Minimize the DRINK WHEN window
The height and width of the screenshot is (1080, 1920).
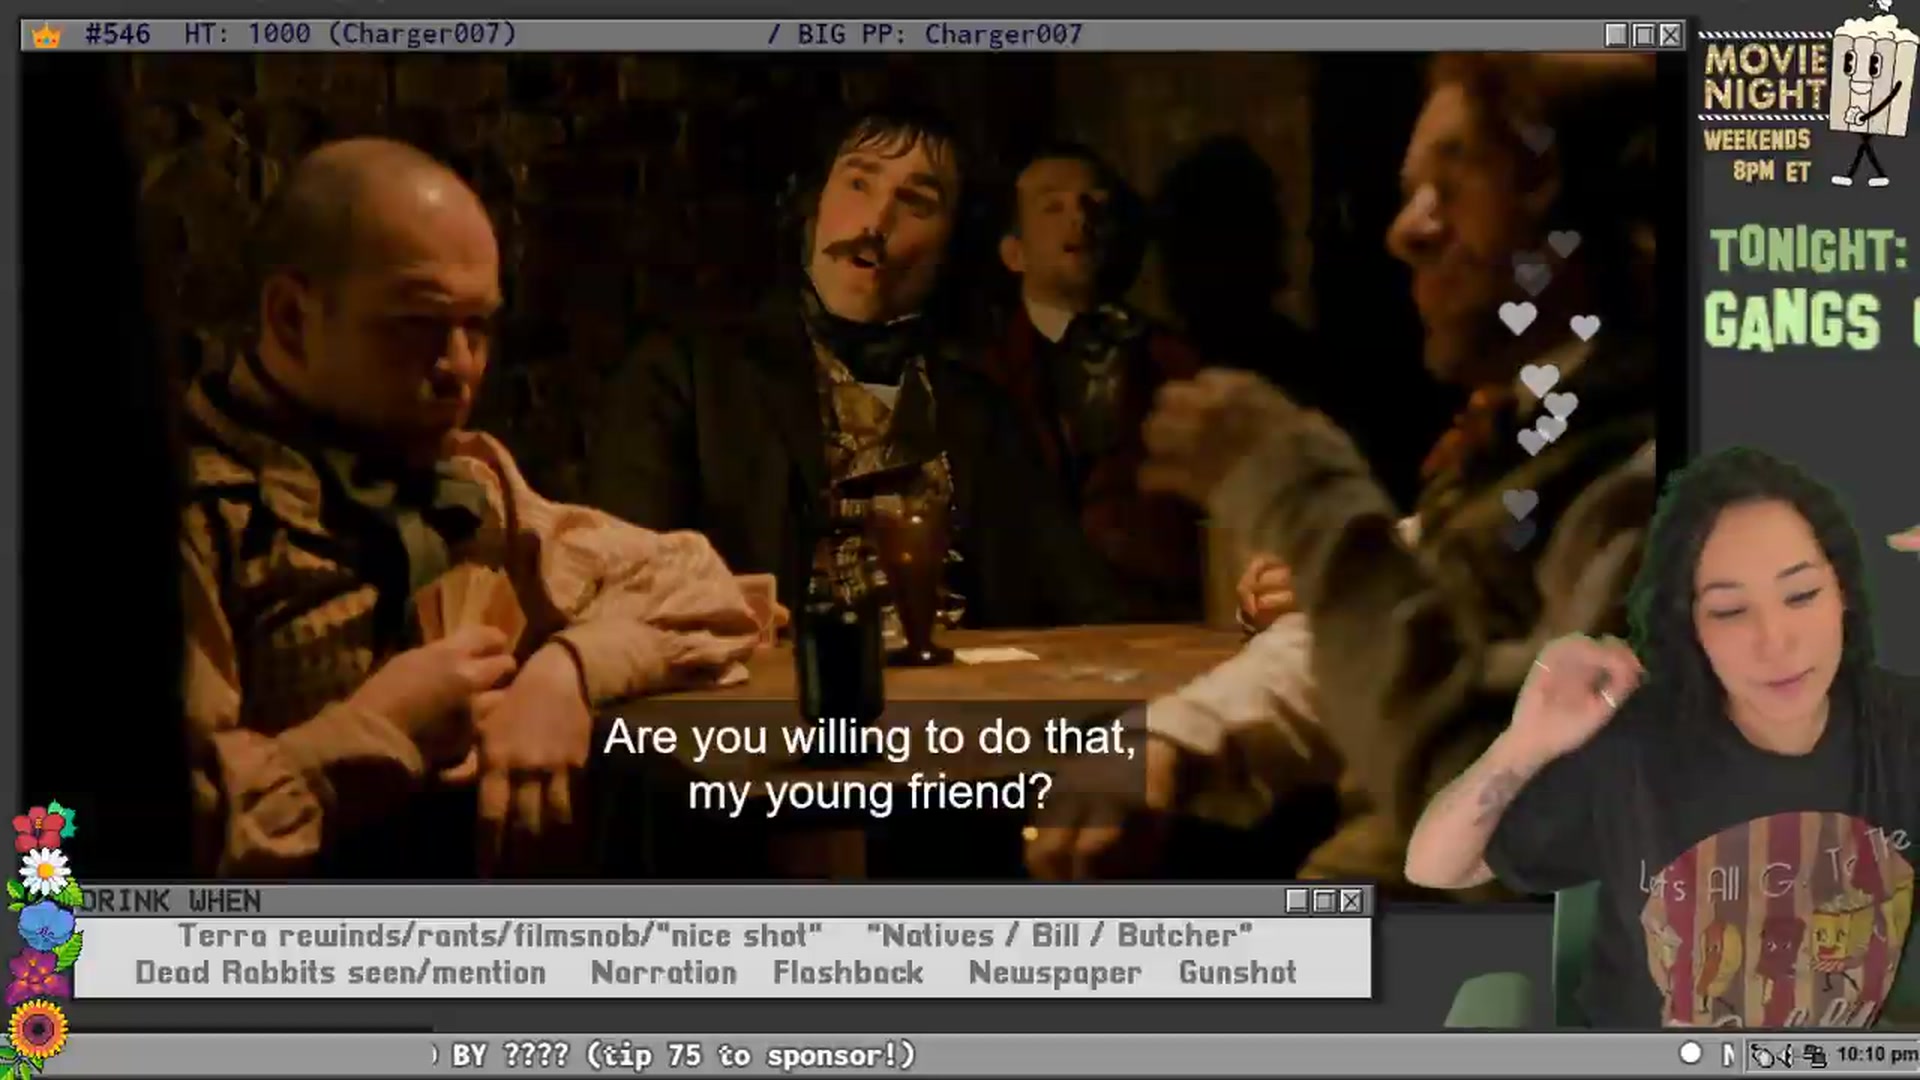pos(1297,901)
